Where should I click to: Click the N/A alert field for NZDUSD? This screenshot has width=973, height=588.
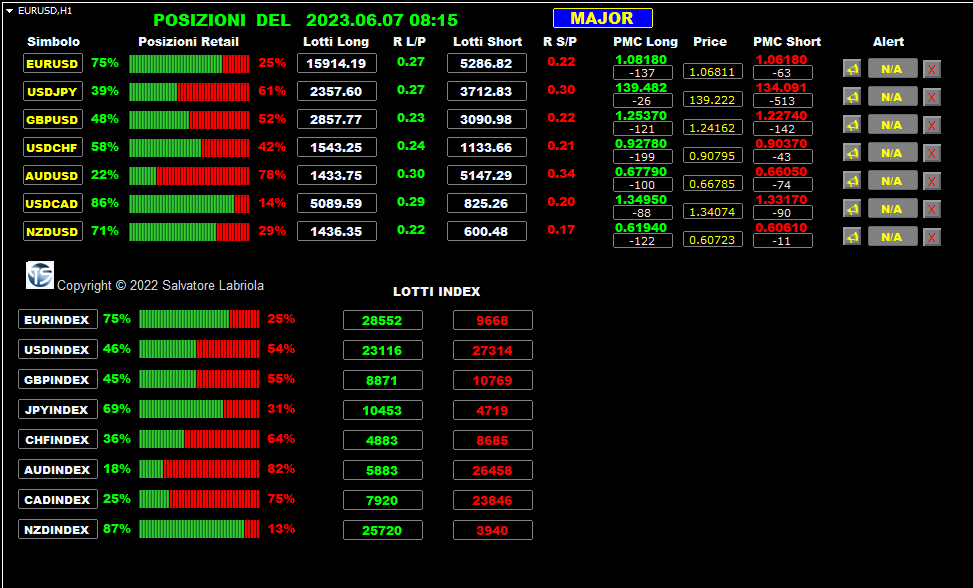892,236
